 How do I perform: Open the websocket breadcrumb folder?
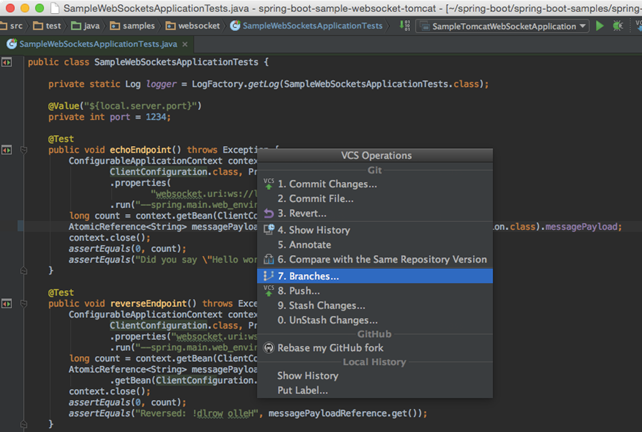point(193,26)
